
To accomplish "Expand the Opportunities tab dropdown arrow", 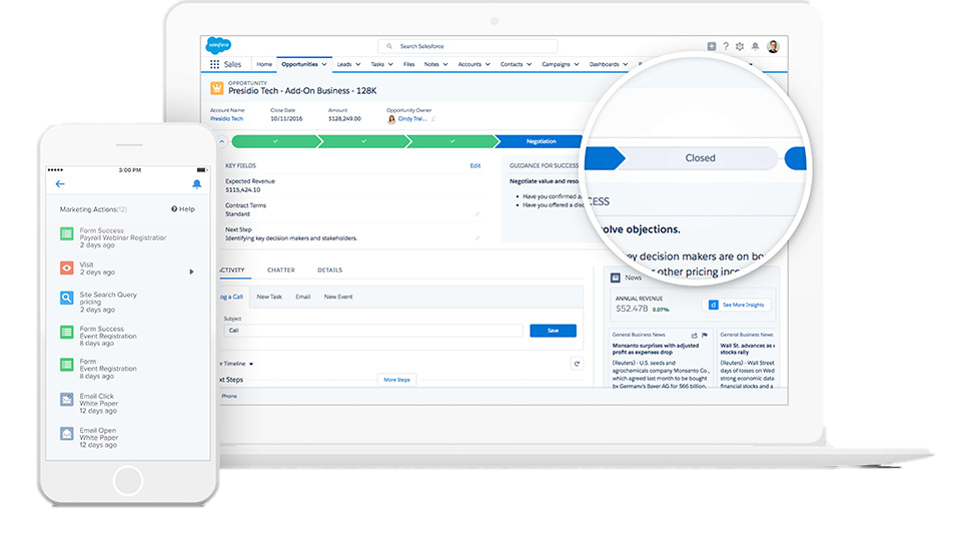I will (x=324, y=64).
